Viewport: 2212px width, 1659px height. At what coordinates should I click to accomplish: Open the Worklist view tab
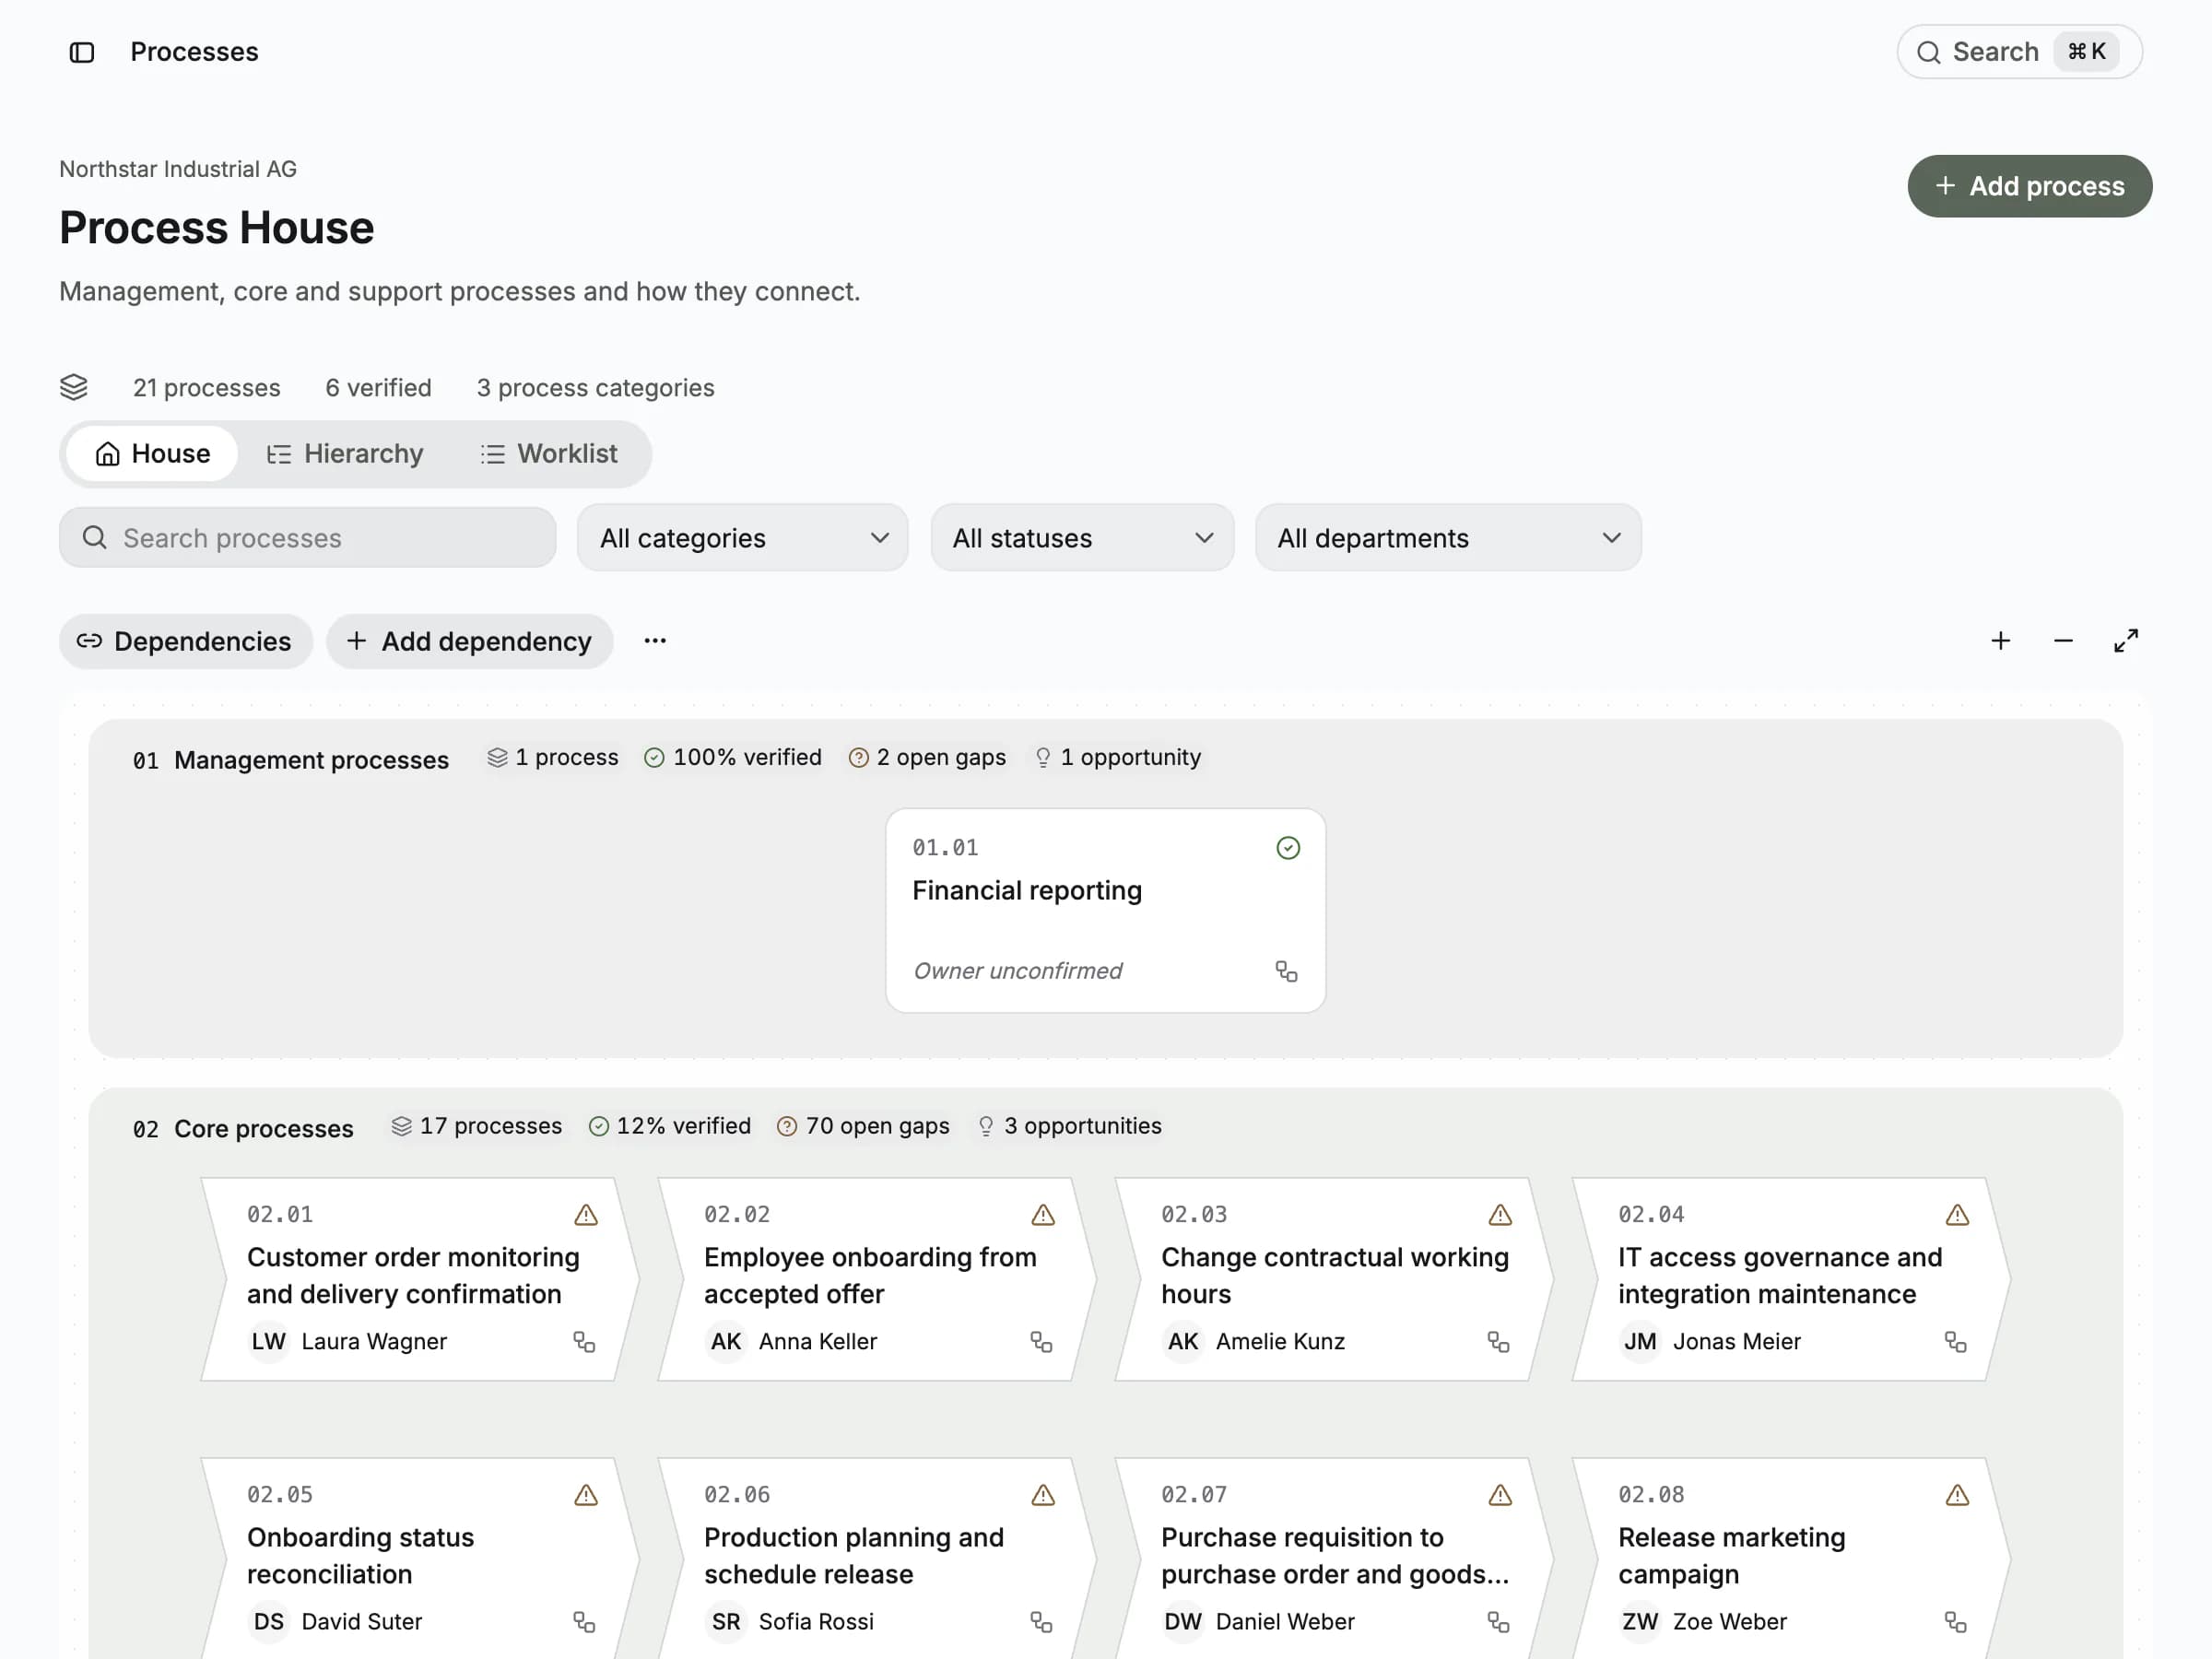point(549,454)
